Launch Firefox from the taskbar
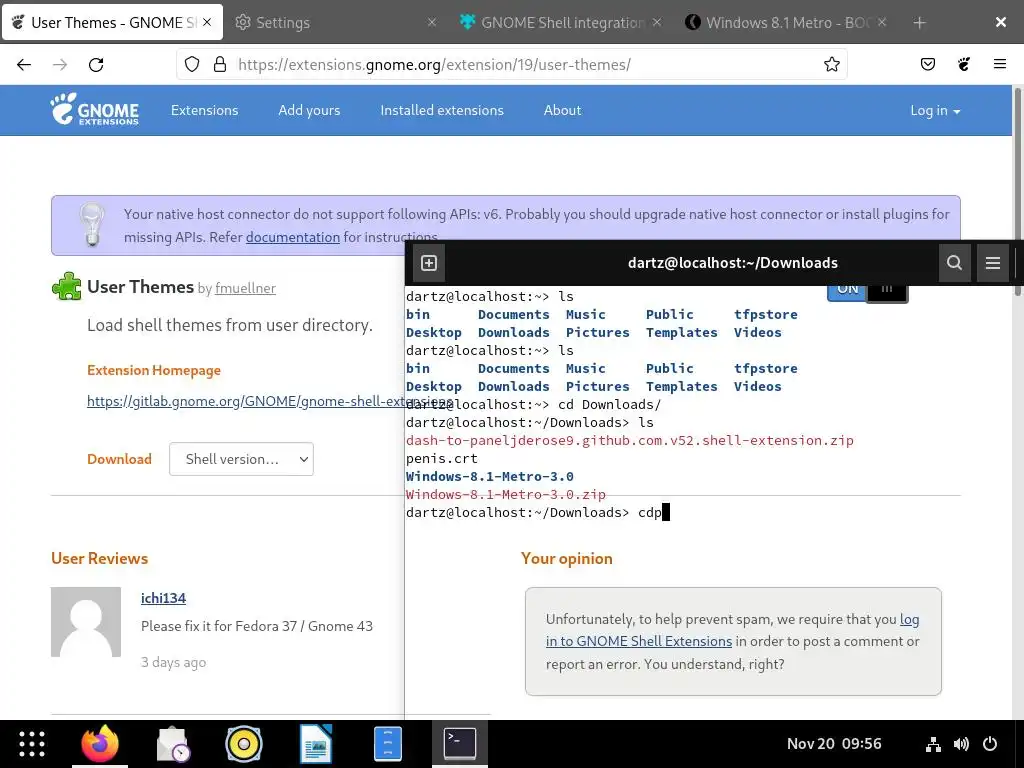Screen dimensions: 1024x768 pyautogui.click(x=100, y=744)
